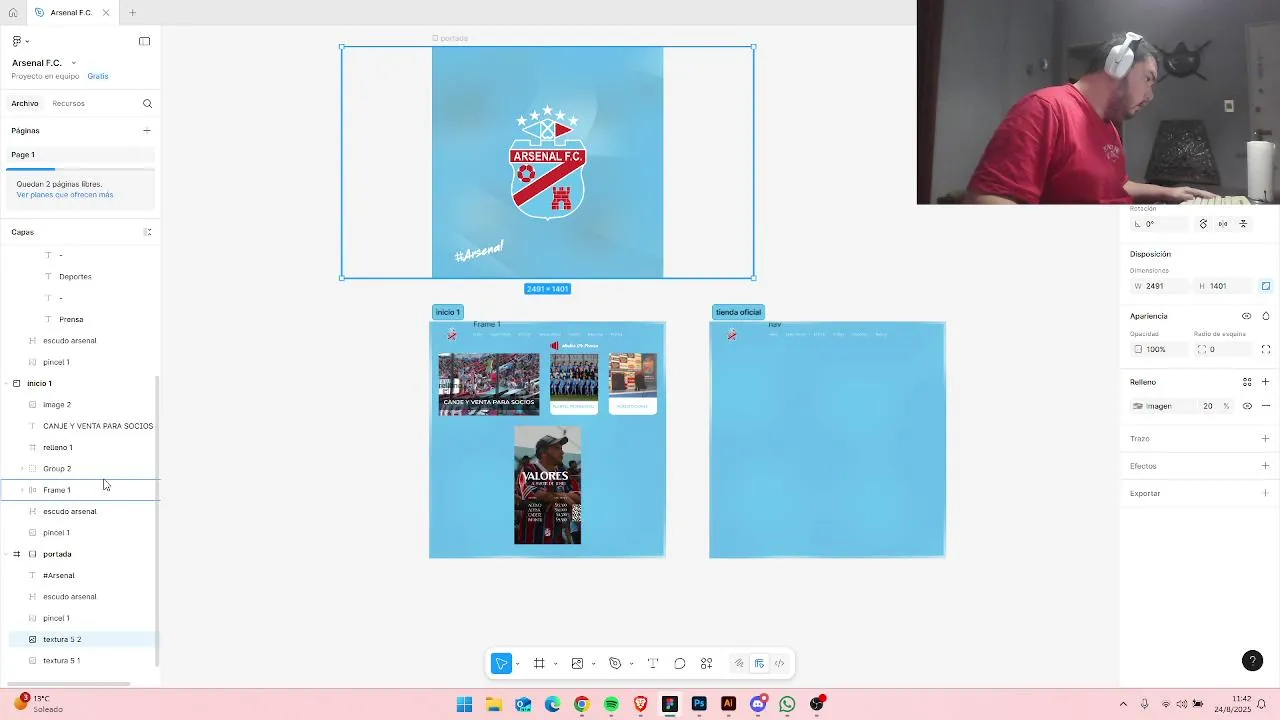Select CANJE Y VENTA PARA SOCIOS layer
The width and height of the screenshot is (1280, 720).
click(x=98, y=426)
